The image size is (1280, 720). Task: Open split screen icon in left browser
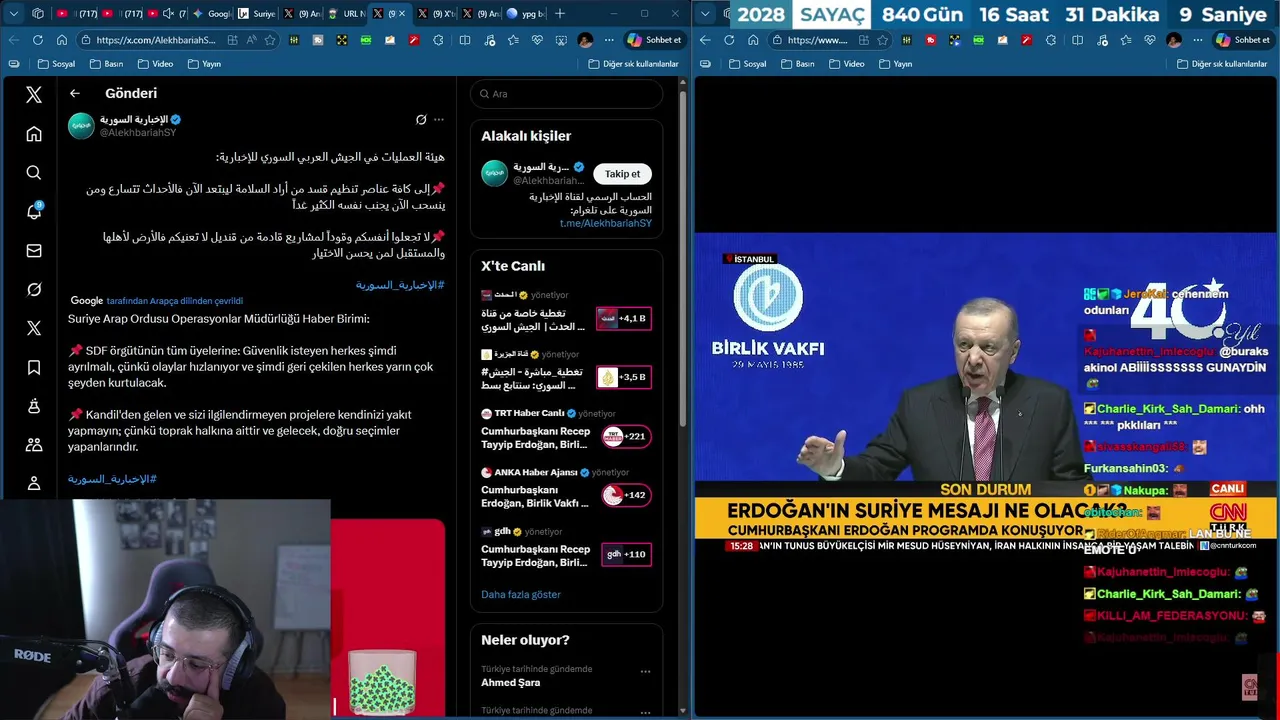coord(465,40)
